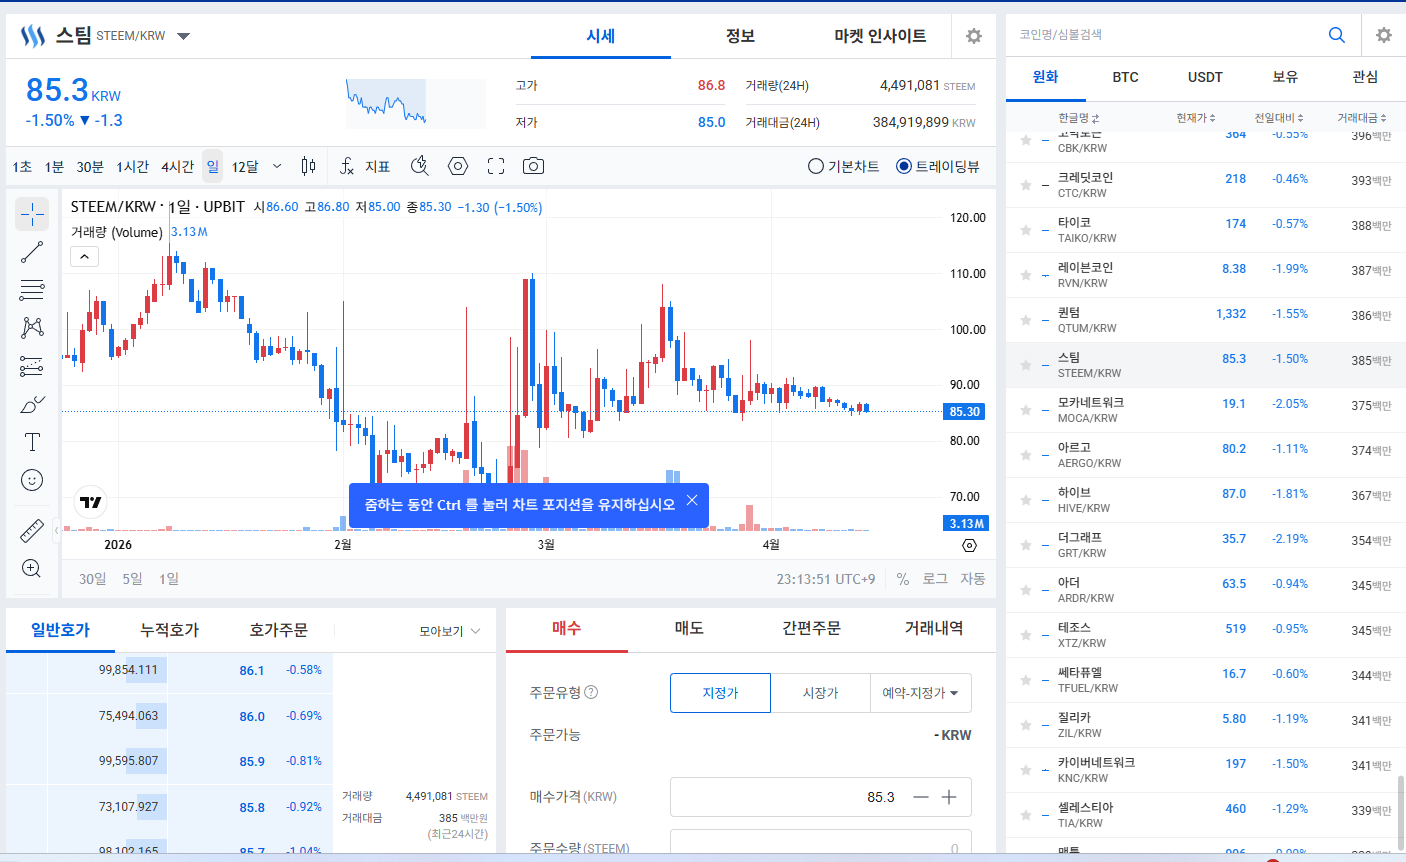Open the coin list settings gear
This screenshot has width=1406, height=862.
click(x=1384, y=35)
